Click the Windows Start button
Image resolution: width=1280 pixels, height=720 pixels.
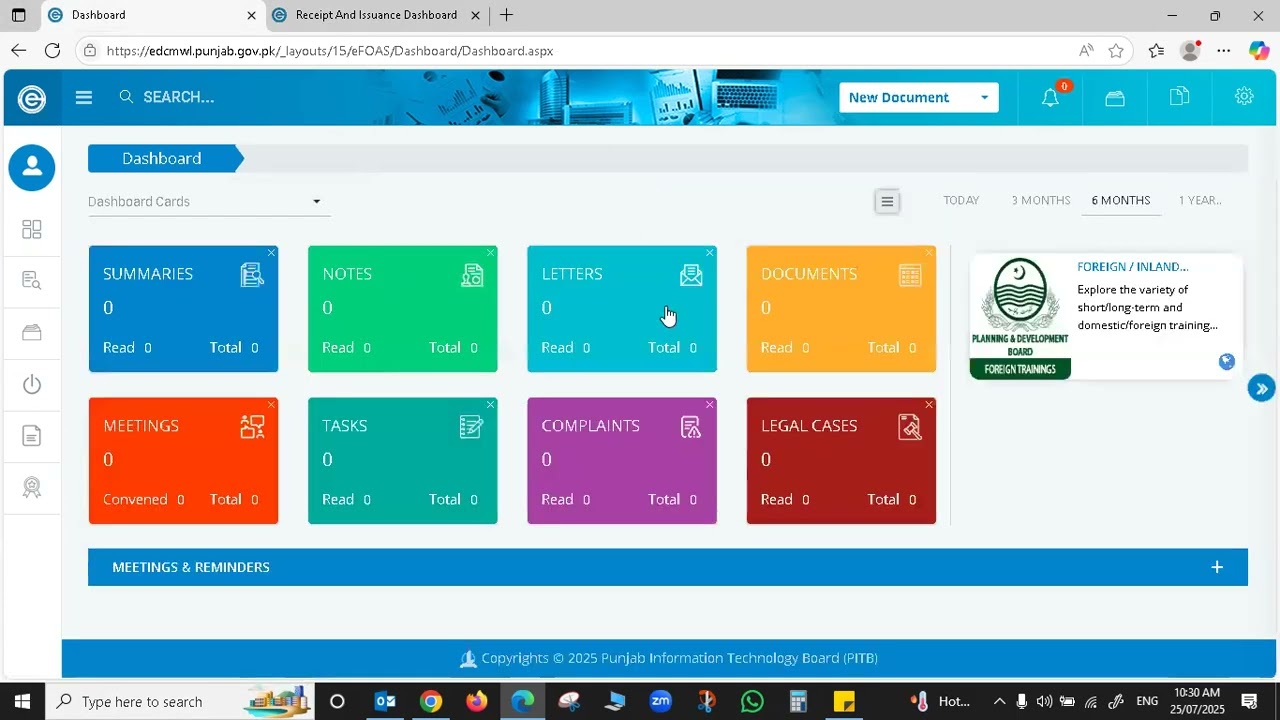tap(22, 702)
